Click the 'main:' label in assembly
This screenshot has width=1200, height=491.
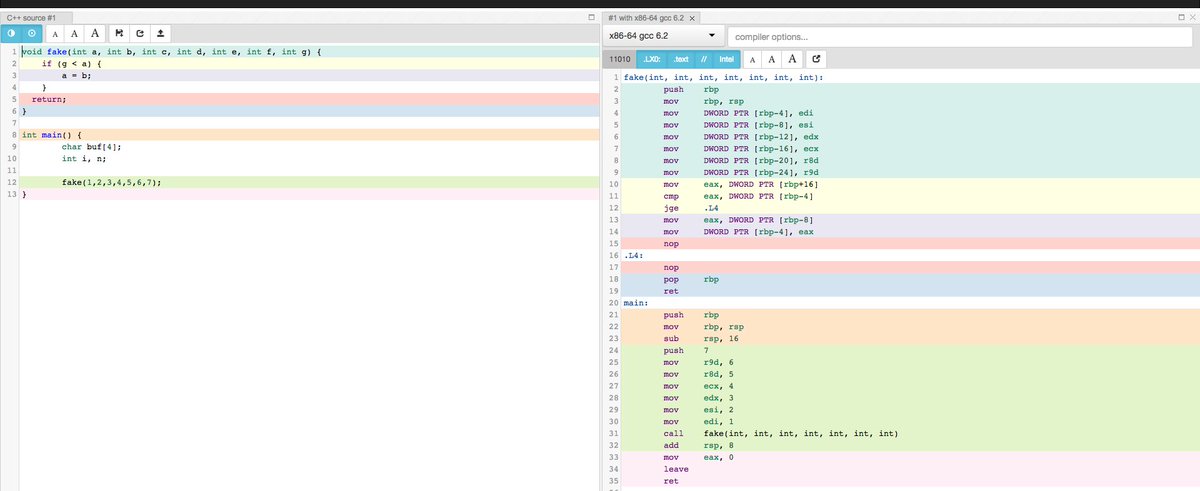636,301
